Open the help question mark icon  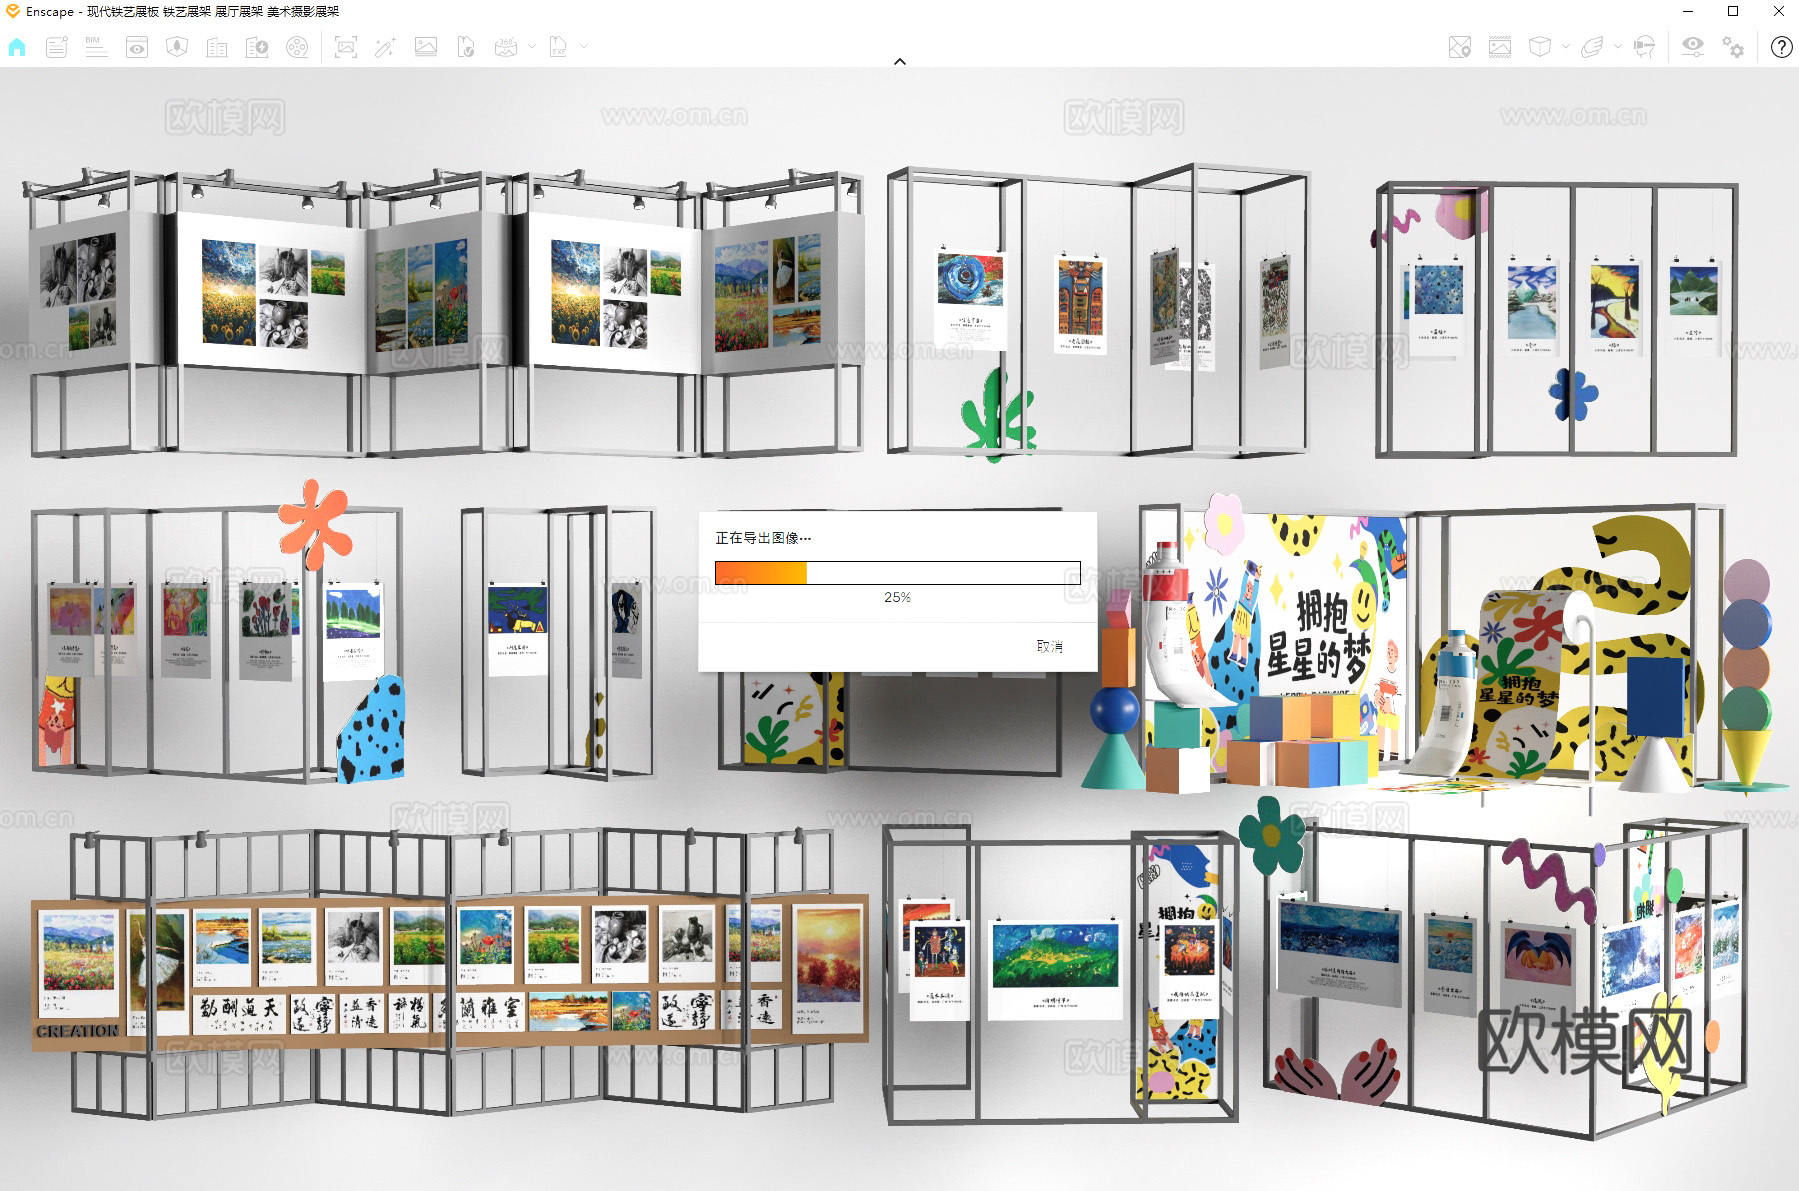[1781, 47]
